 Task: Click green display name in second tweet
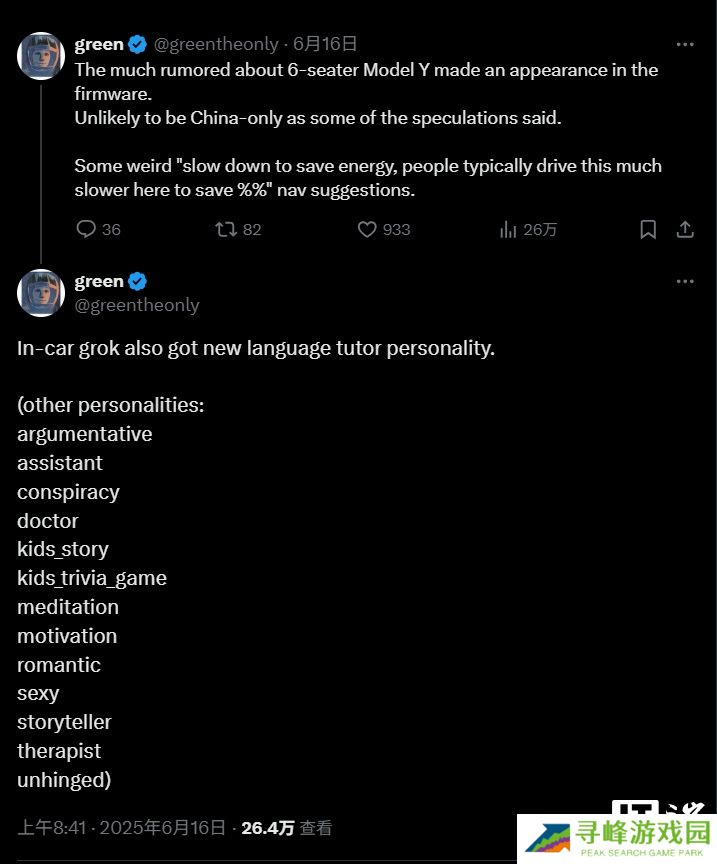99,281
